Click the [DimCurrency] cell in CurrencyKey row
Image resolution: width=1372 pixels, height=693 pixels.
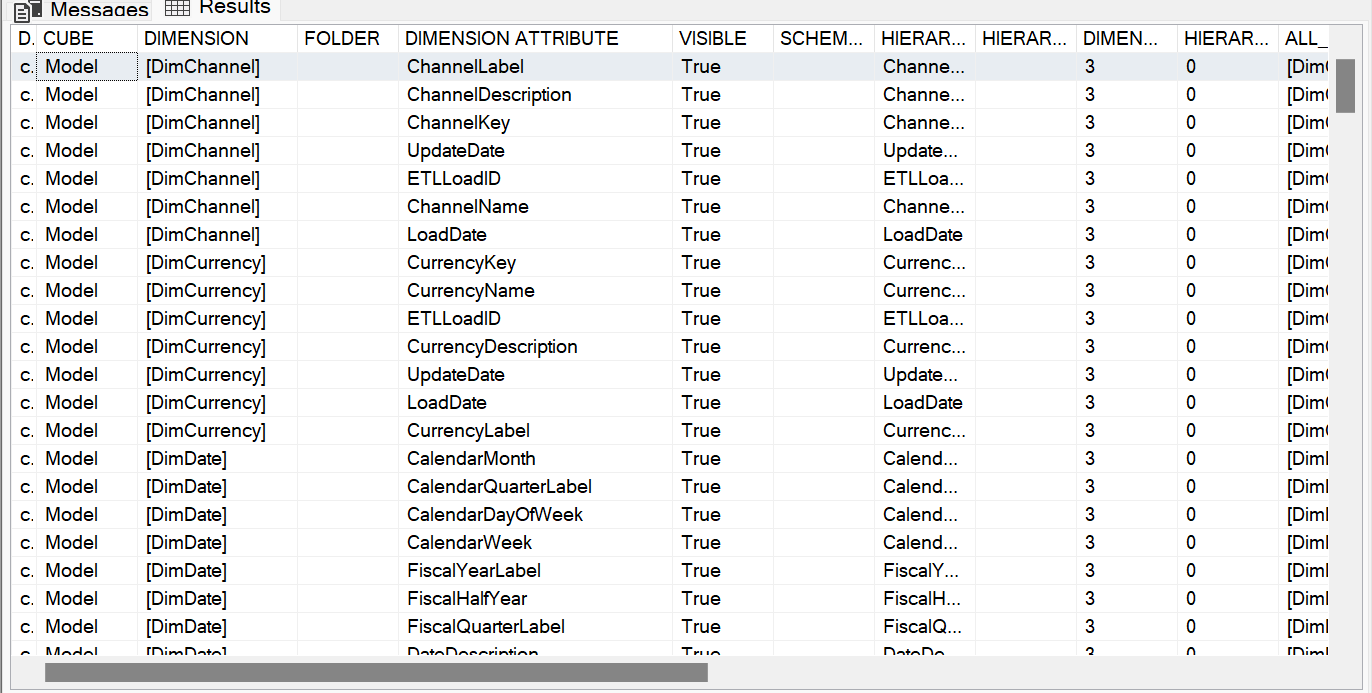coord(217,263)
